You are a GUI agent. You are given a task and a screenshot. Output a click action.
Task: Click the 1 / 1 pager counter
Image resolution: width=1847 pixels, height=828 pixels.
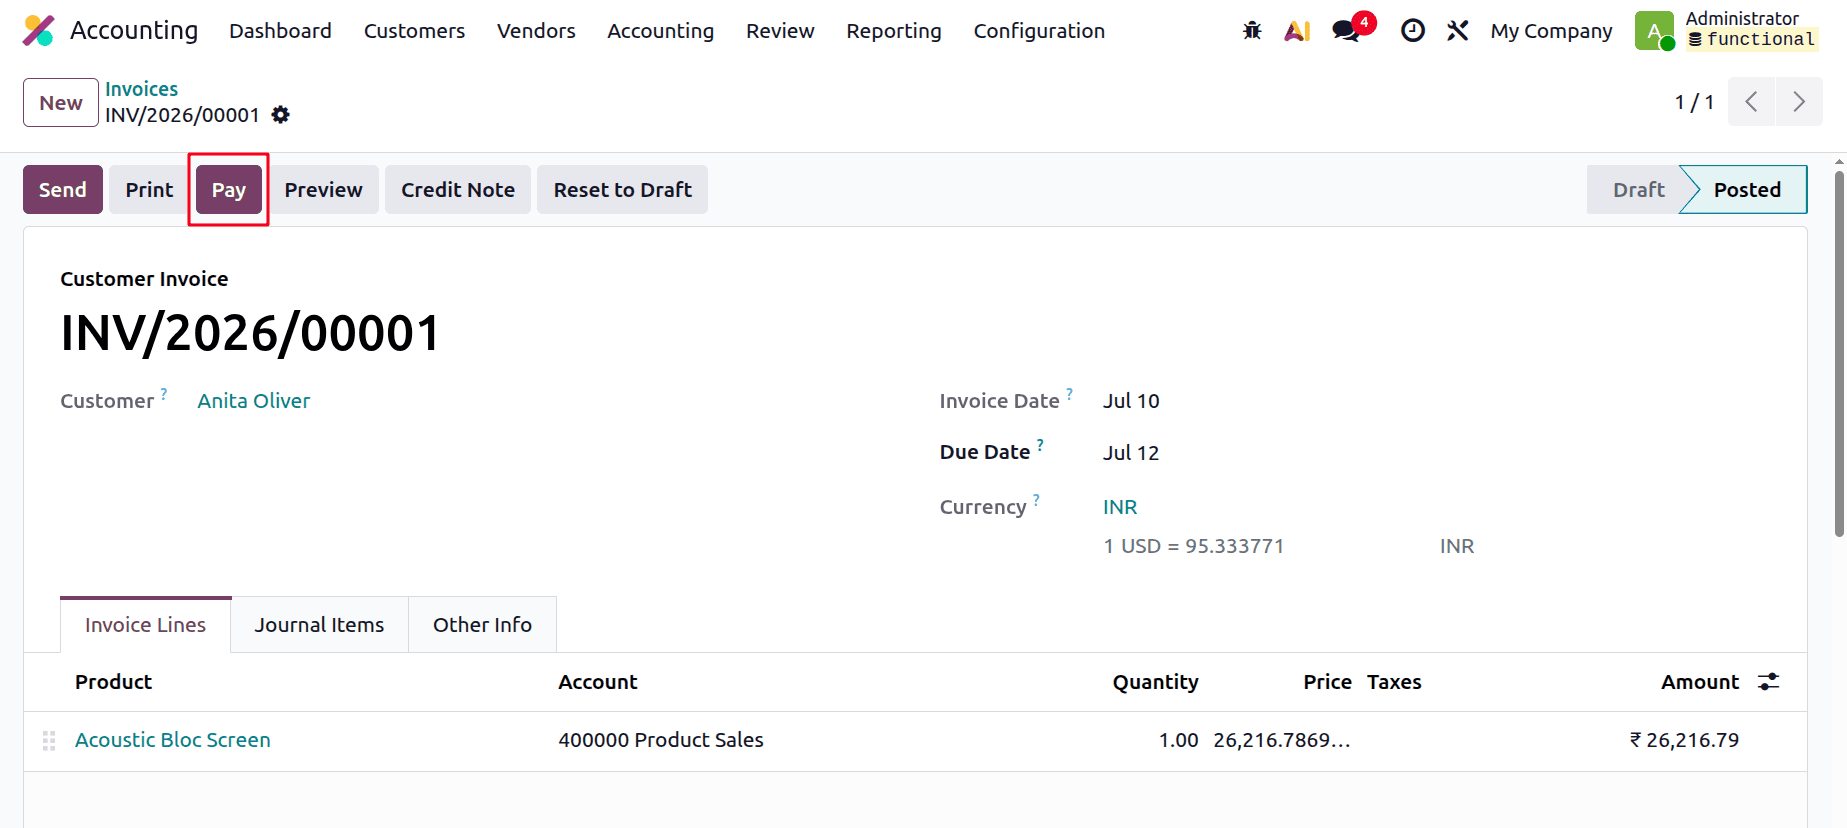coord(1694,102)
